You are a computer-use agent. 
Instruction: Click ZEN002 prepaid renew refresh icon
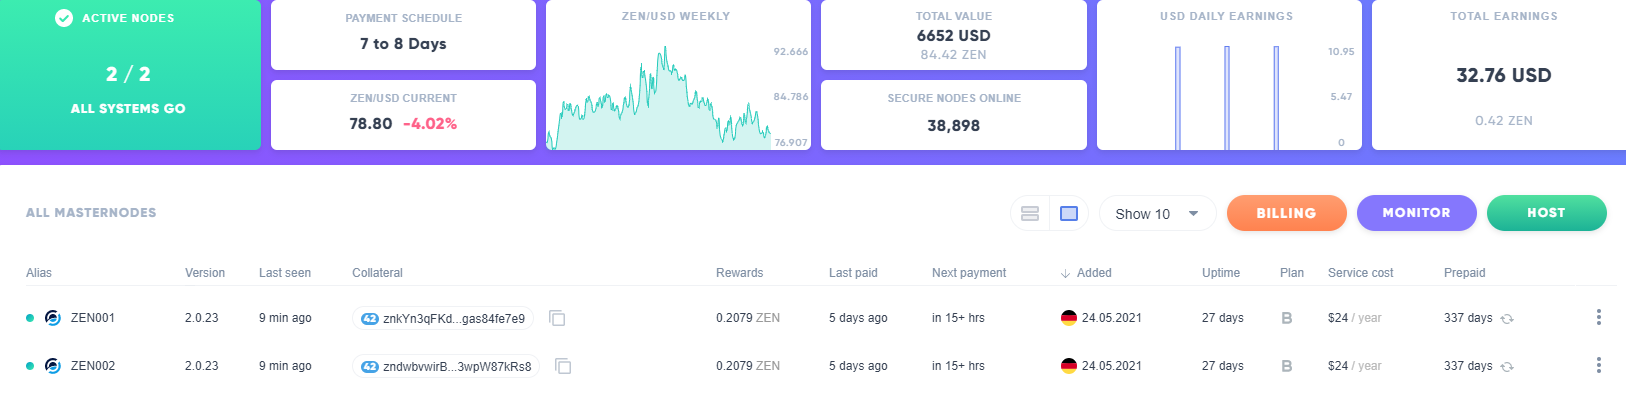1507,367
